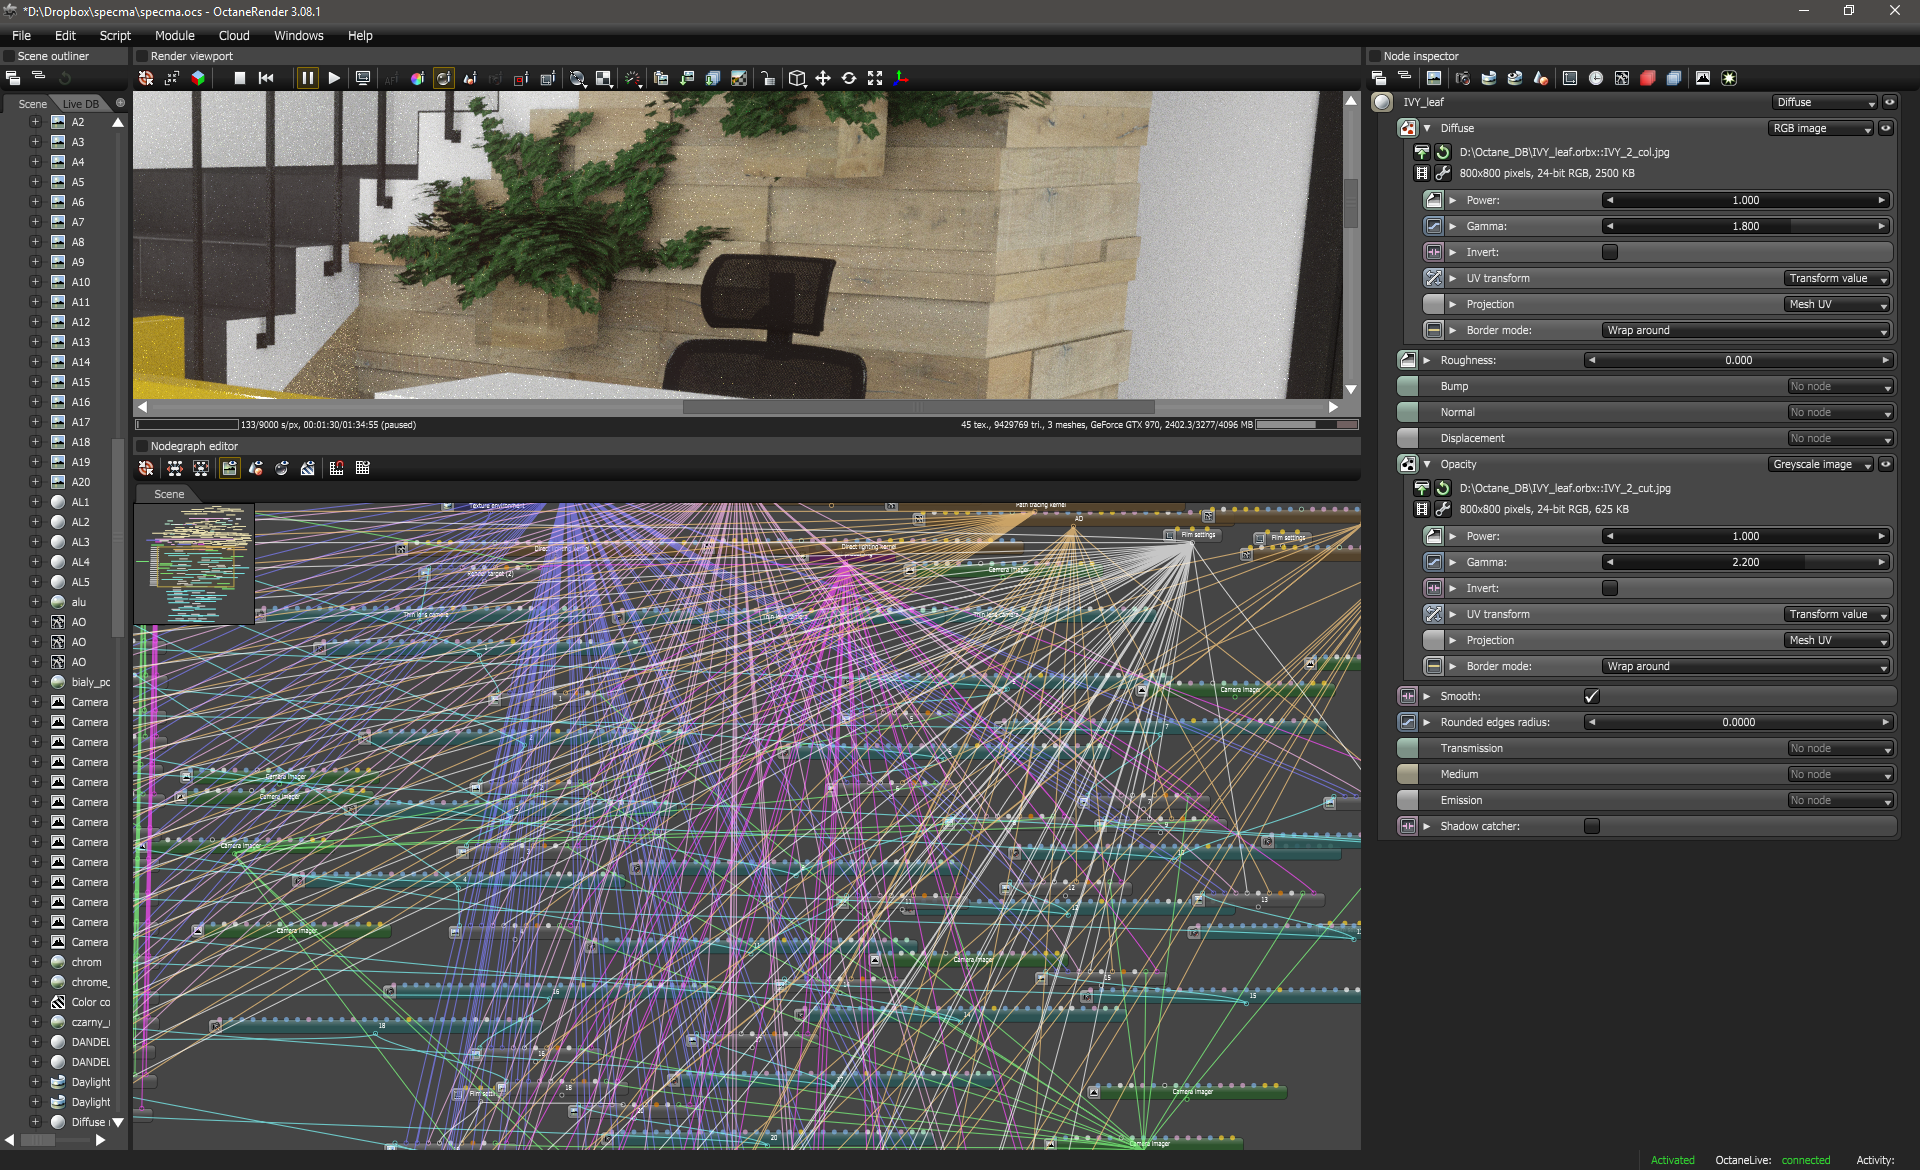
Task: Click the move gizmo cross-arrows icon
Action: click(x=823, y=78)
